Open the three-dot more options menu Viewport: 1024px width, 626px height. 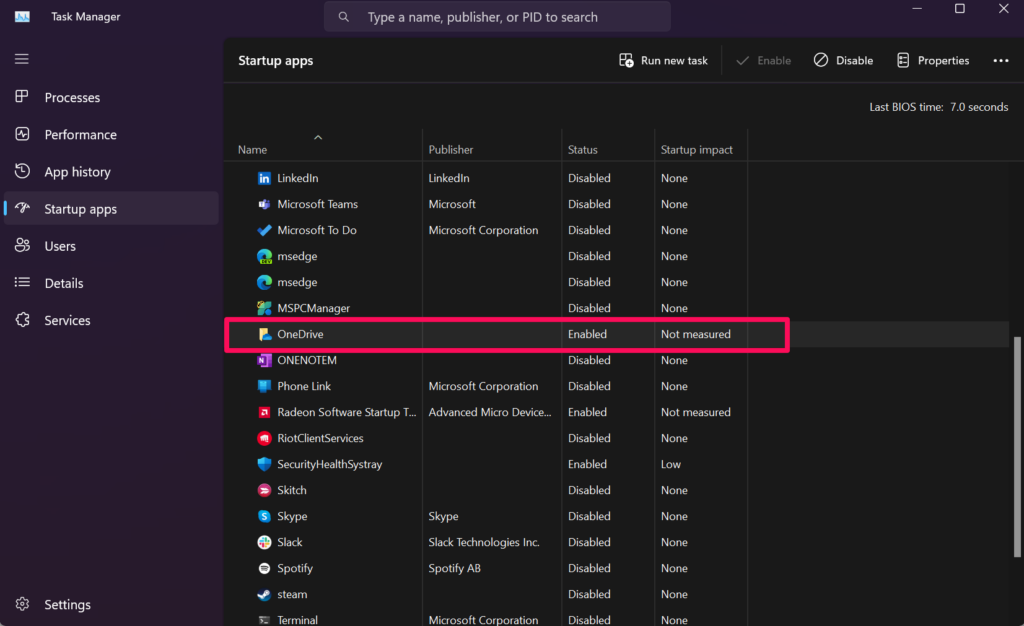(x=1000, y=61)
